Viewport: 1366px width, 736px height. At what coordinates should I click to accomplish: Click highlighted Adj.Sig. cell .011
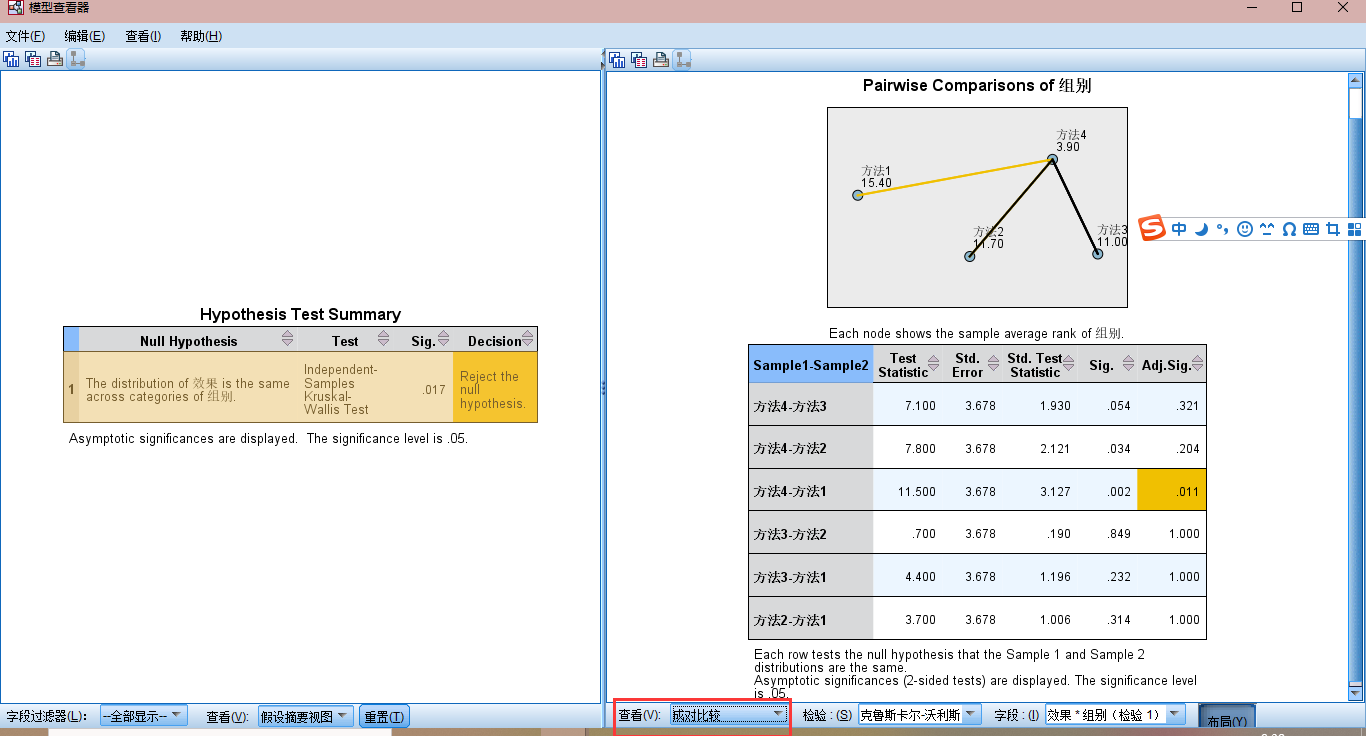coord(1171,491)
